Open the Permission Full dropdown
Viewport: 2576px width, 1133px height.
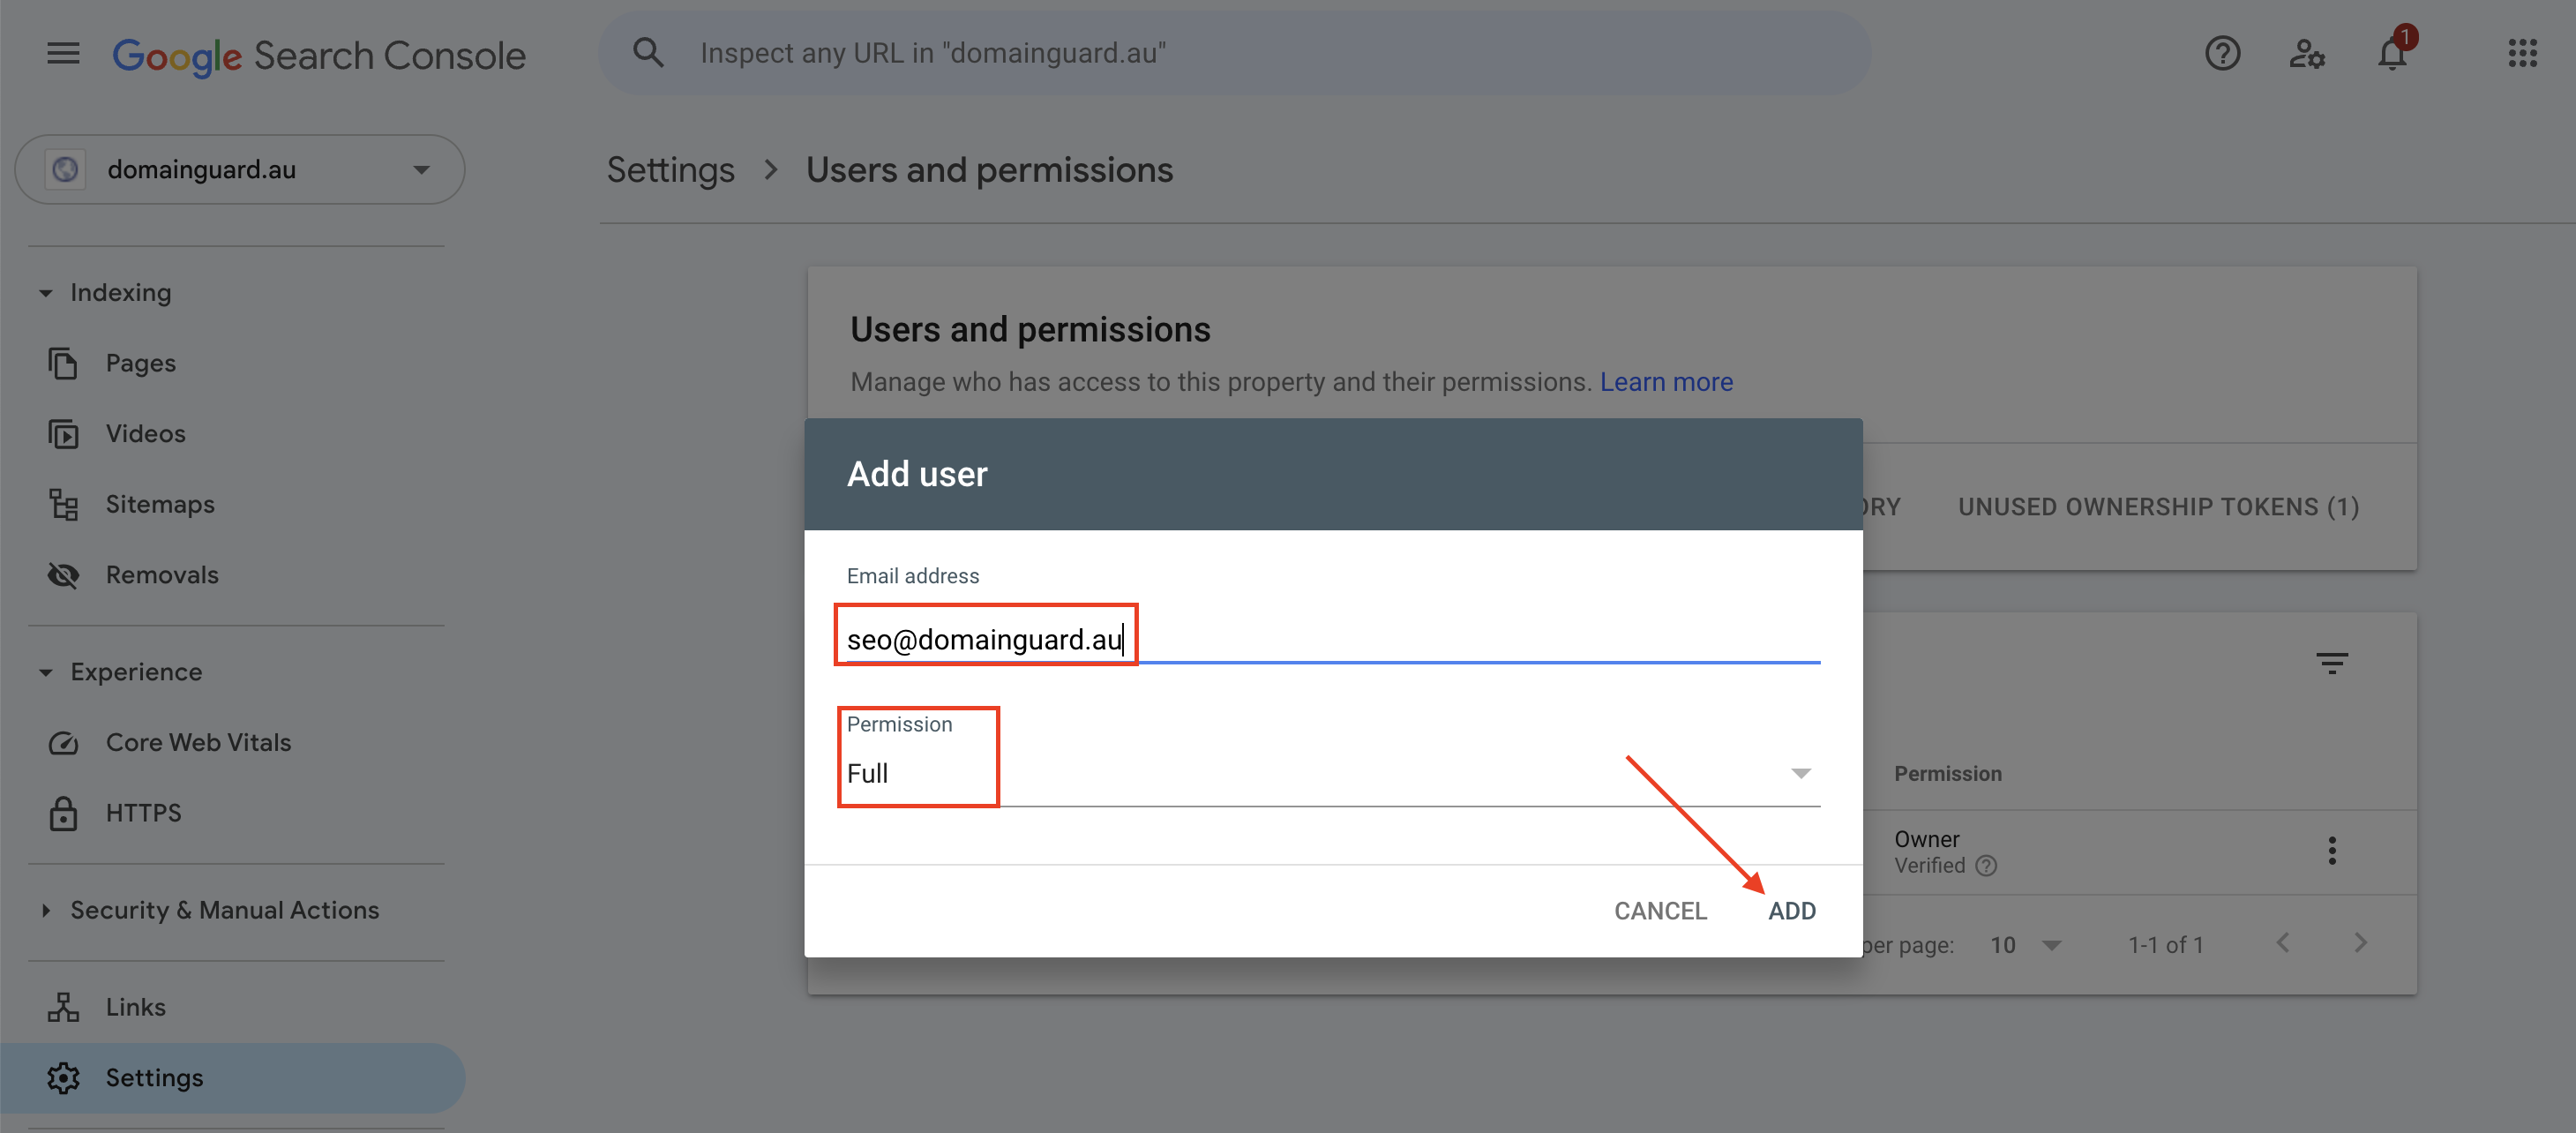coord(1333,772)
